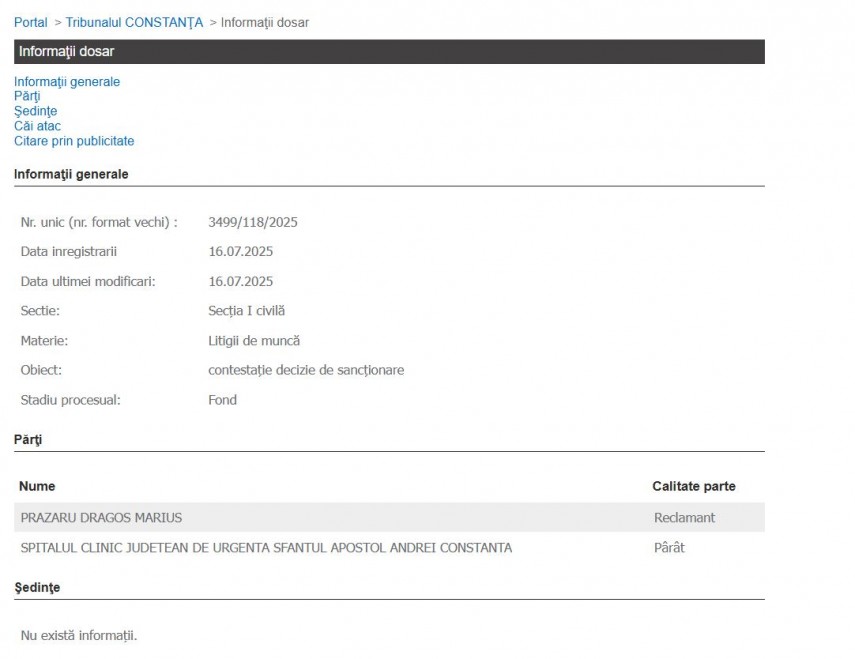Select breadcrumb text Informații dosar
The width and height of the screenshot is (855, 659).
click(x=265, y=22)
